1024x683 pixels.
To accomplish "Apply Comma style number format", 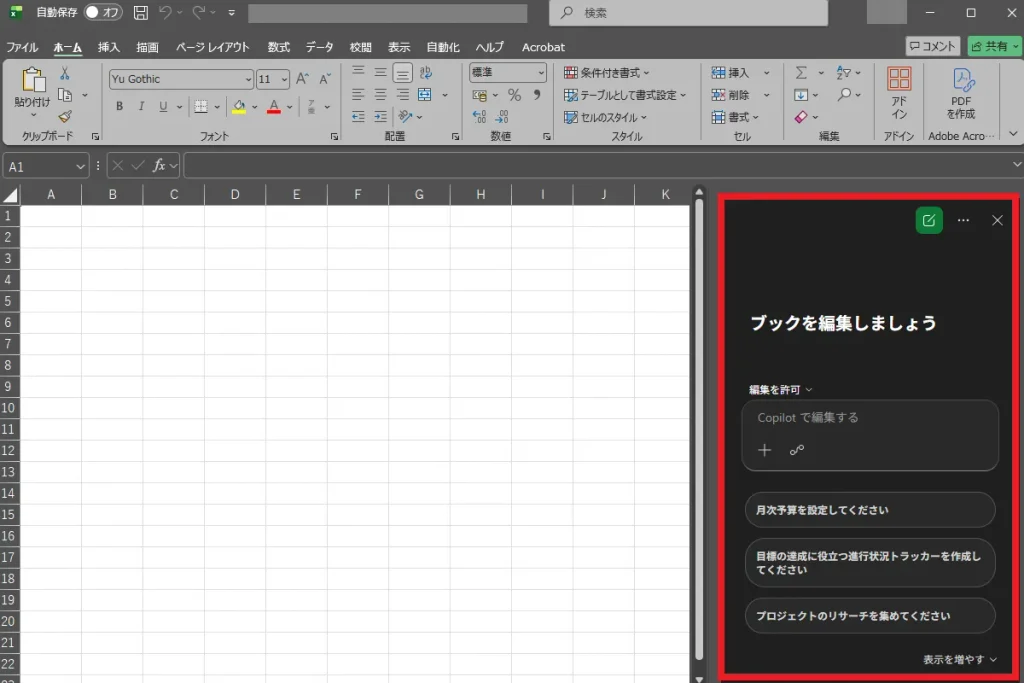I will (x=537, y=95).
